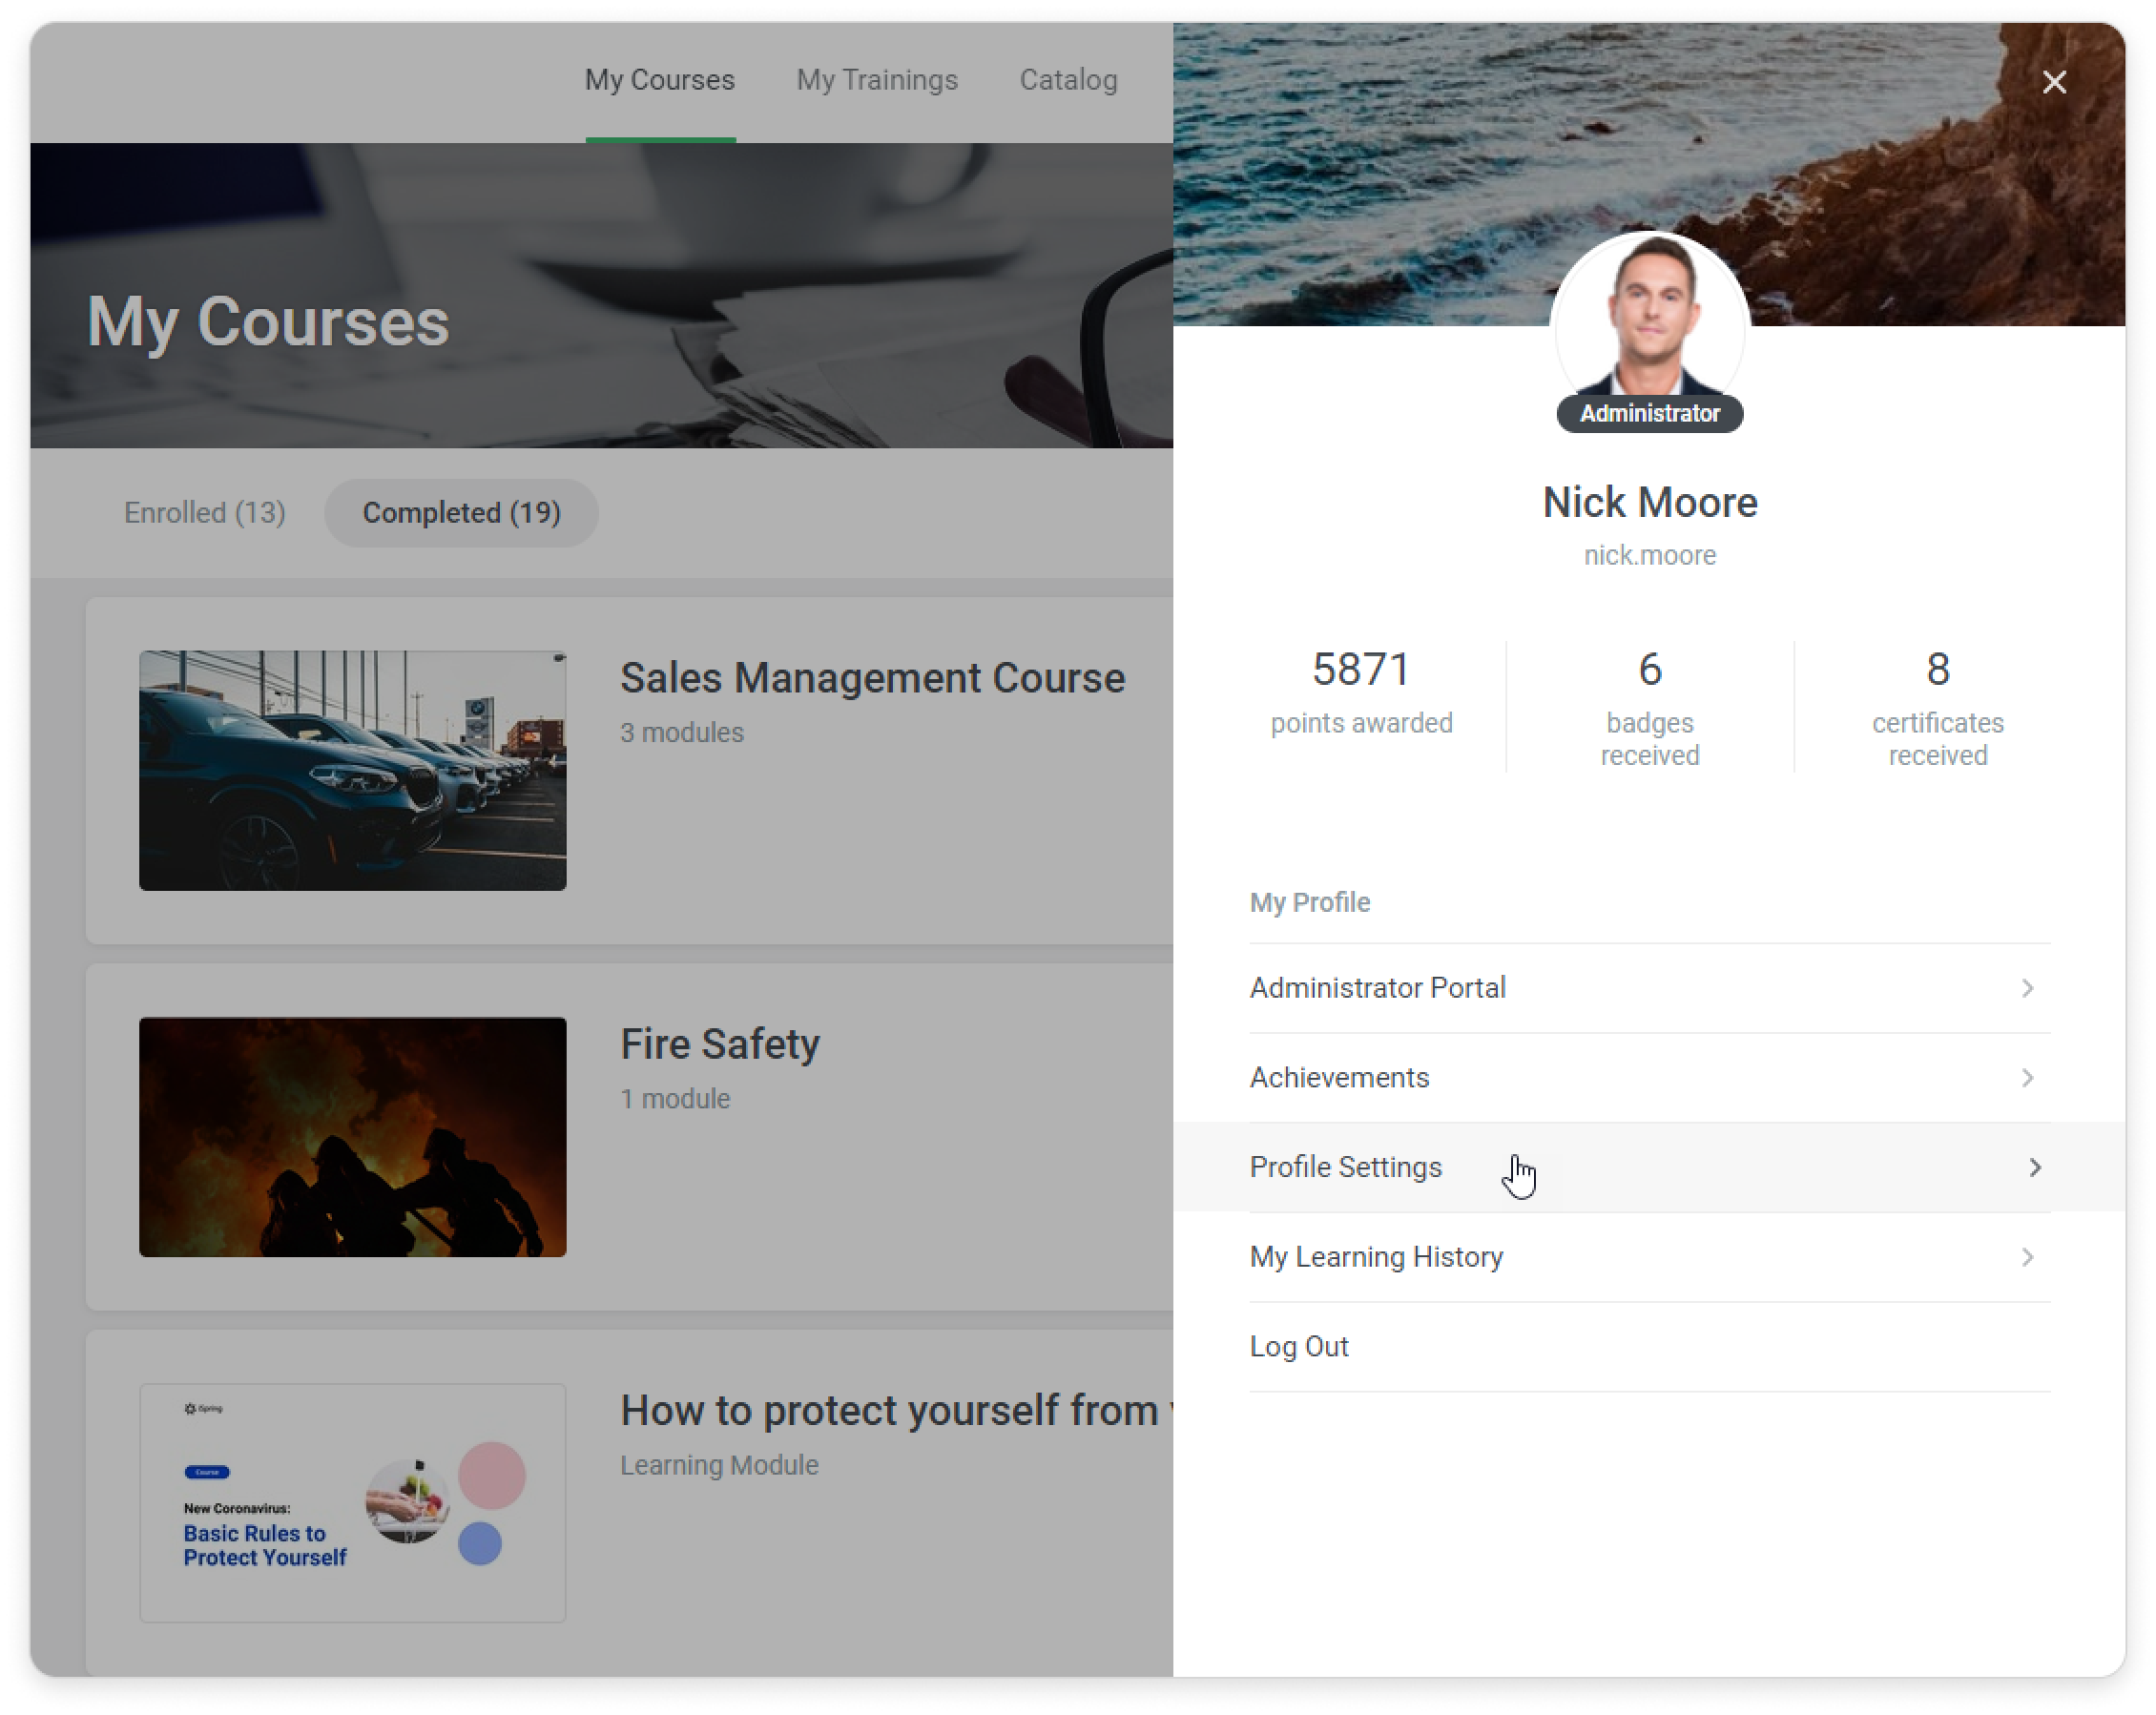The height and width of the screenshot is (1715, 2156).
Task: Expand My Learning History chevron arrow
Action: tap(2027, 1257)
